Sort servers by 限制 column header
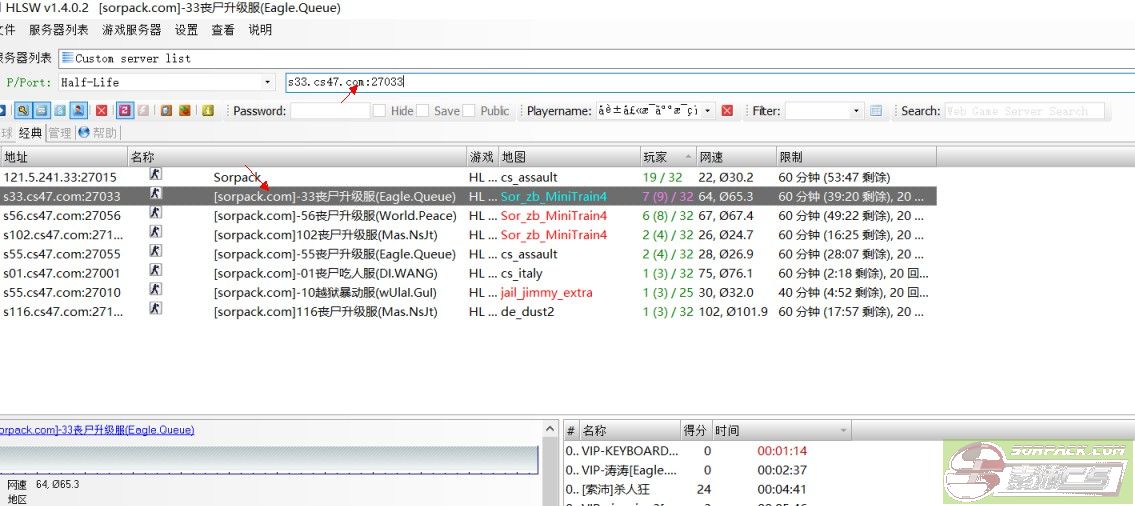1135x506 pixels. (x=856, y=156)
